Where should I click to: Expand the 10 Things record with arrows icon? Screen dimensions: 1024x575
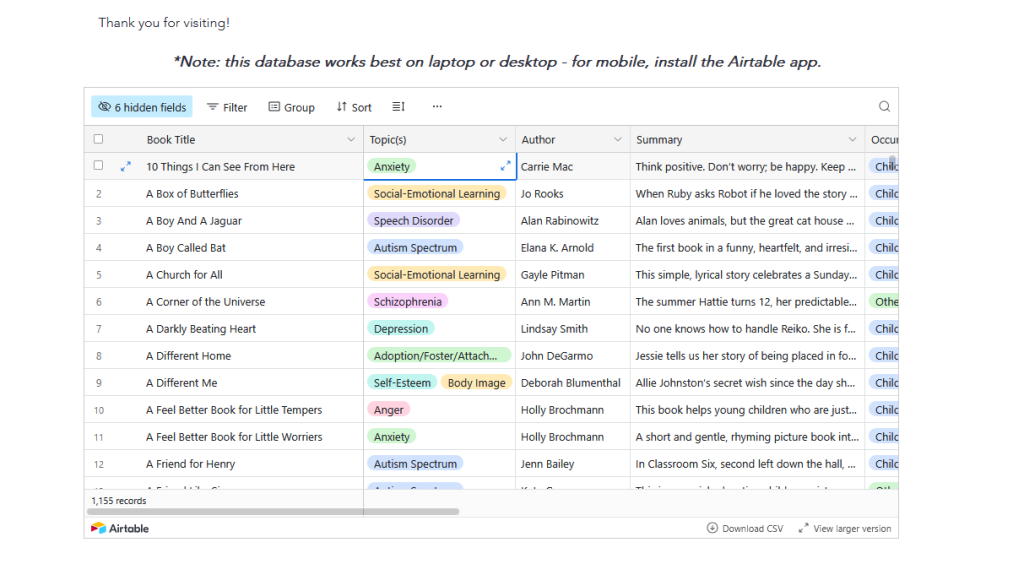[x=126, y=167]
